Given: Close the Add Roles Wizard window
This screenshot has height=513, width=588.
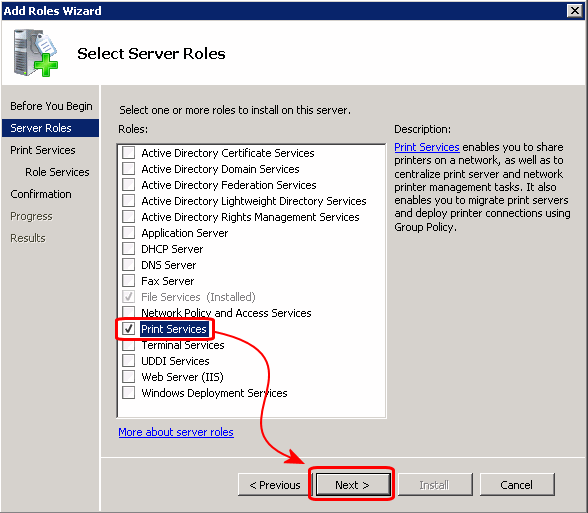Looking at the screenshot, I should [574, 11].
